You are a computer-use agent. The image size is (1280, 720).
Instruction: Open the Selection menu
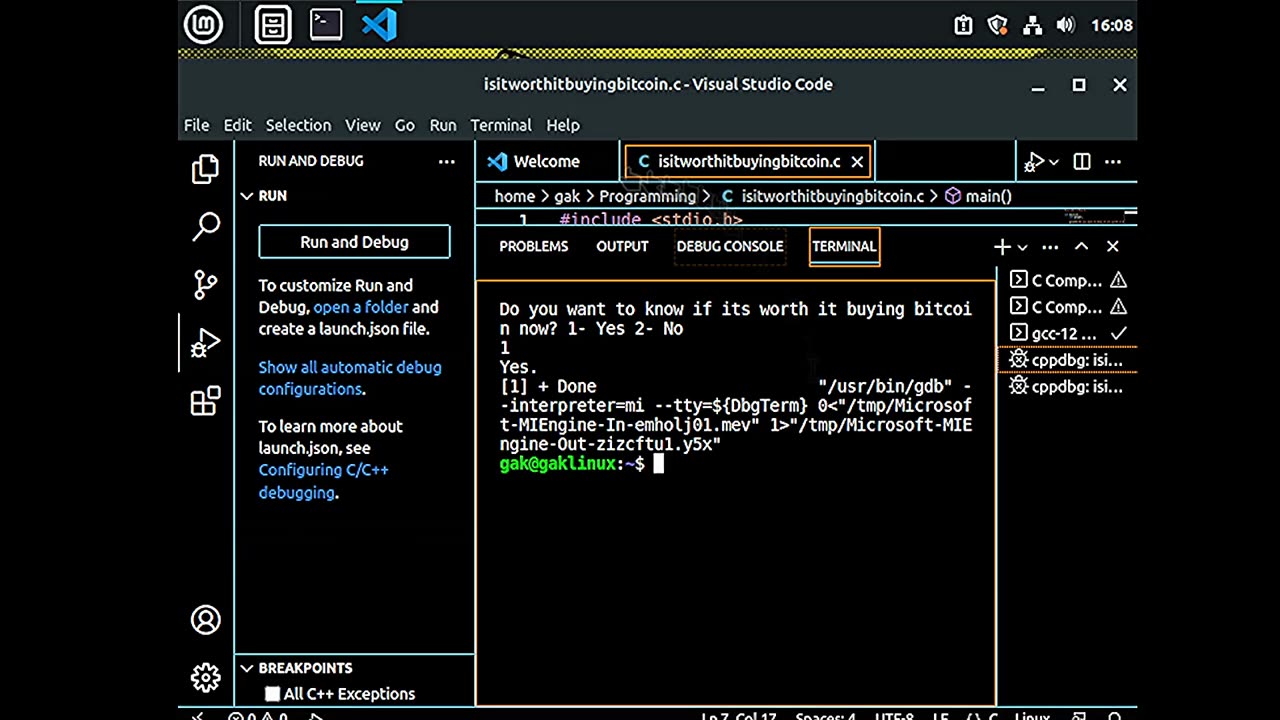[x=298, y=125]
